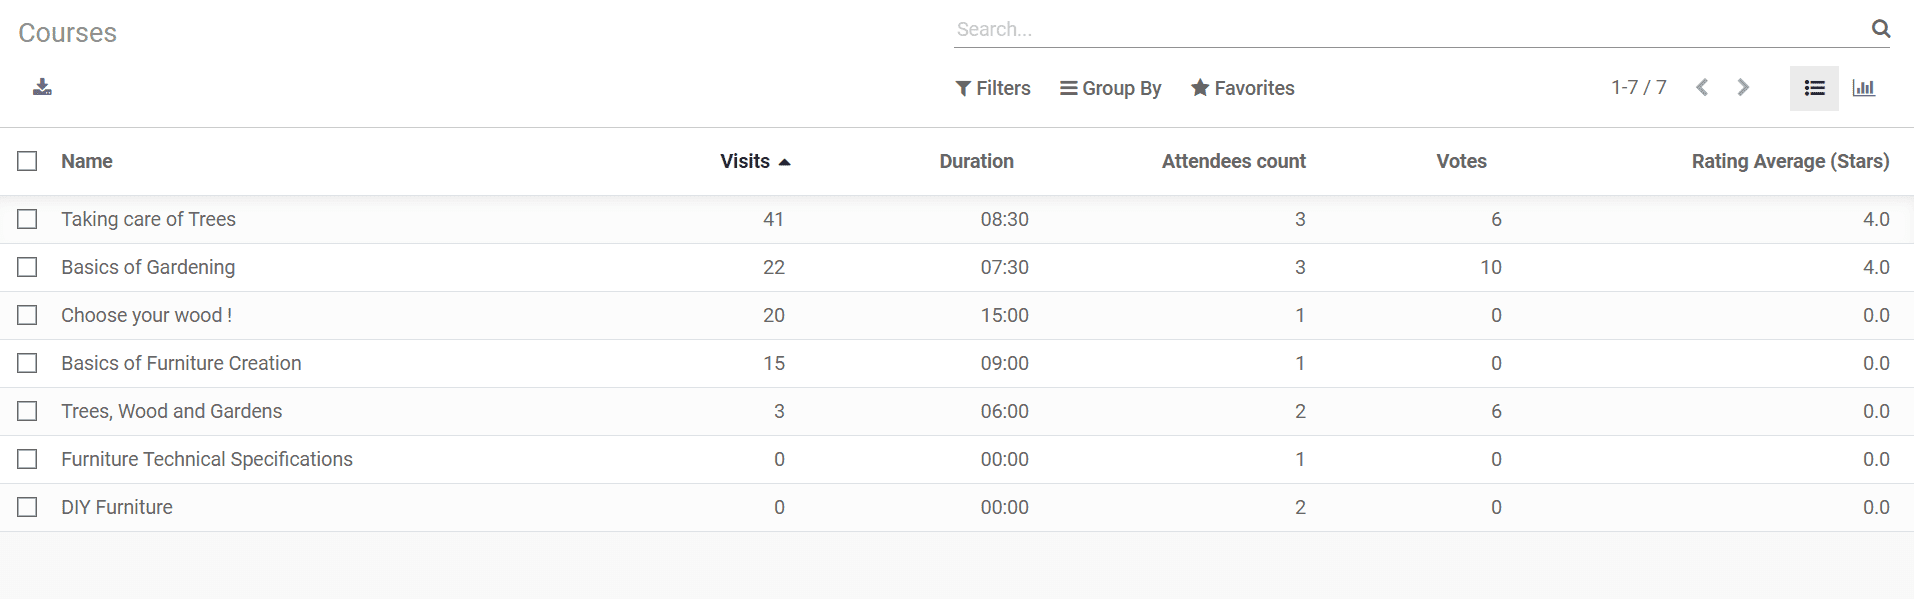The image size is (1914, 599).
Task: Sort by Rating Average (Stars) column
Action: pos(1790,161)
